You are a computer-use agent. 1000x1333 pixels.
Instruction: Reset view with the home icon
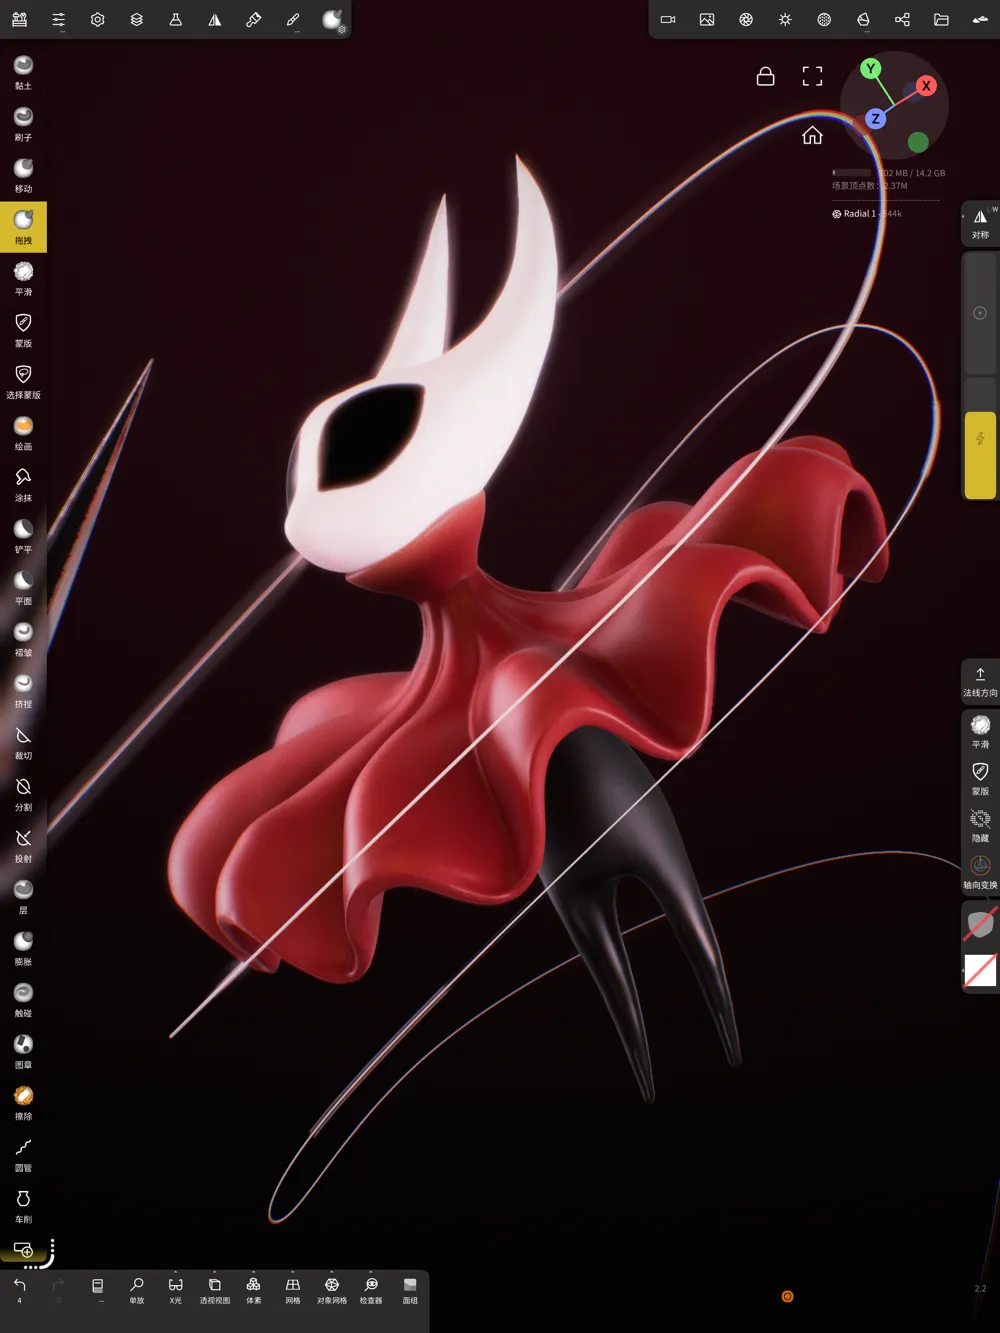click(x=812, y=135)
